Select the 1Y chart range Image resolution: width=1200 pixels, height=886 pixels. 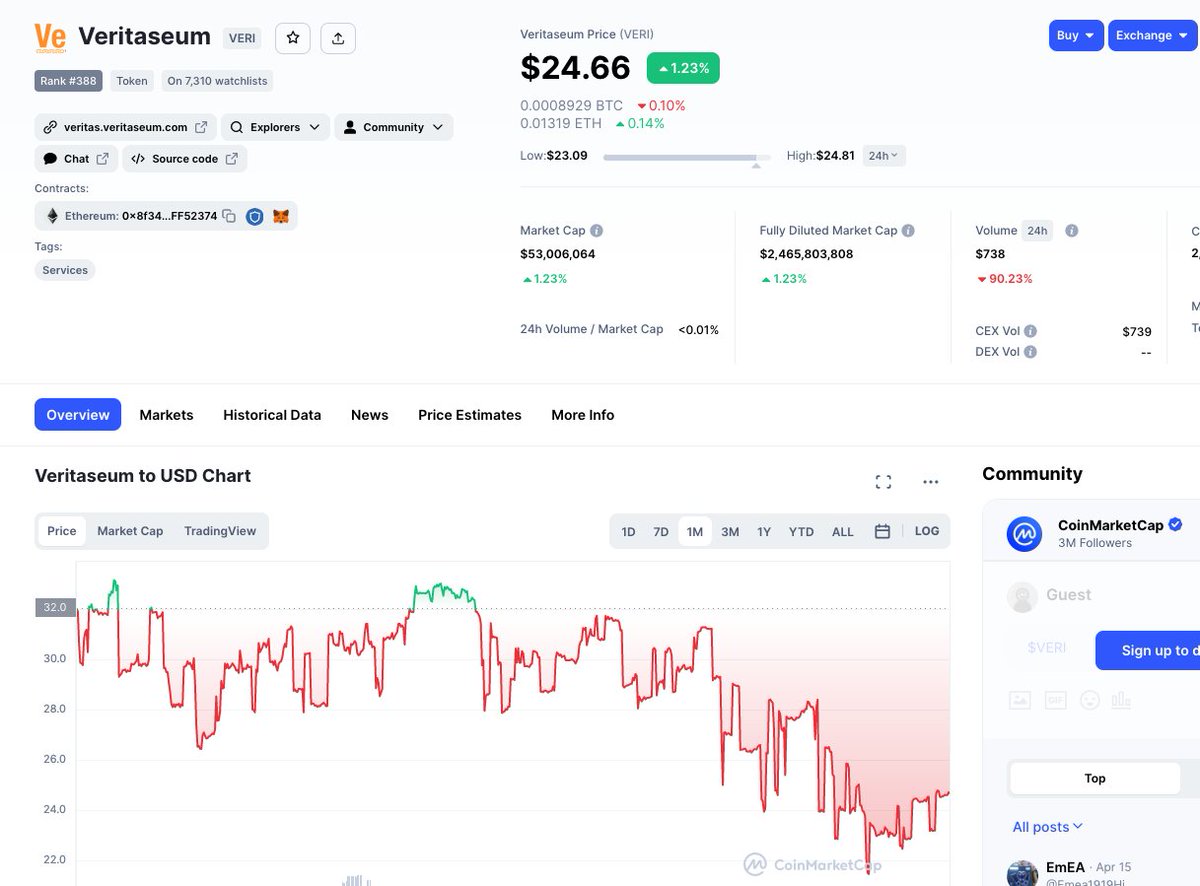pos(764,532)
